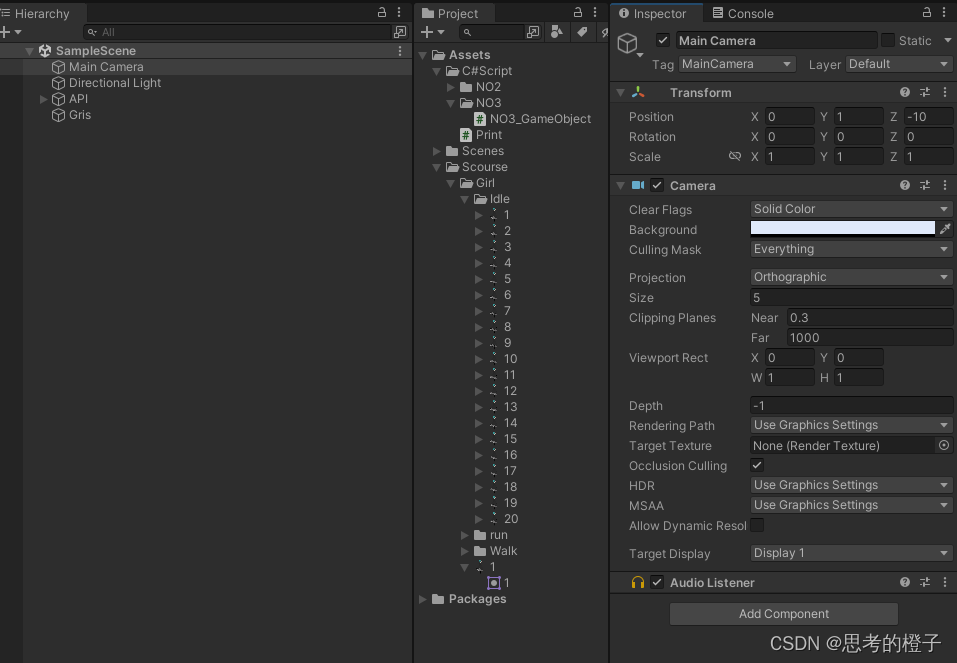957x663 pixels.
Task: Click the Transform component icon
Action: point(637,92)
